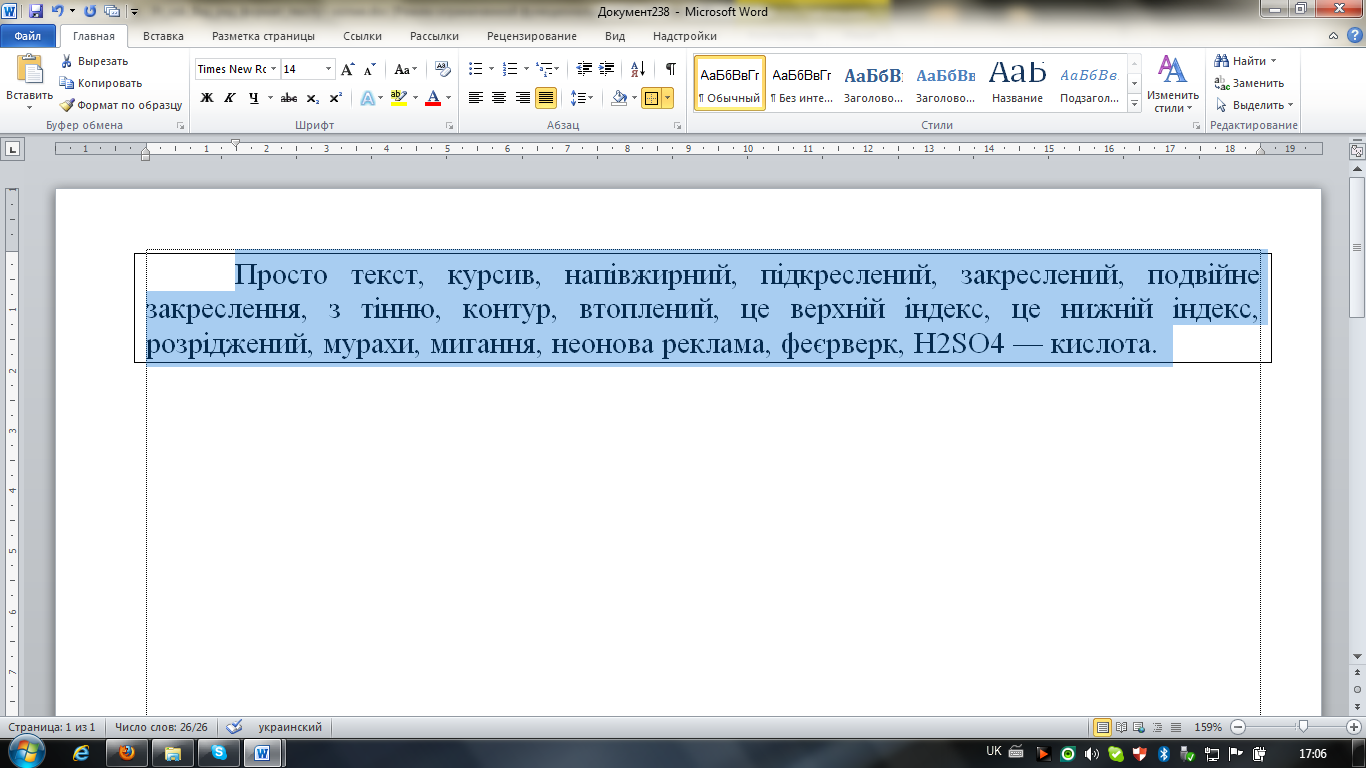The height and width of the screenshot is (768, 1366).
Task: Click language indicator украинский in status bar
Action: tap(290, 727)
